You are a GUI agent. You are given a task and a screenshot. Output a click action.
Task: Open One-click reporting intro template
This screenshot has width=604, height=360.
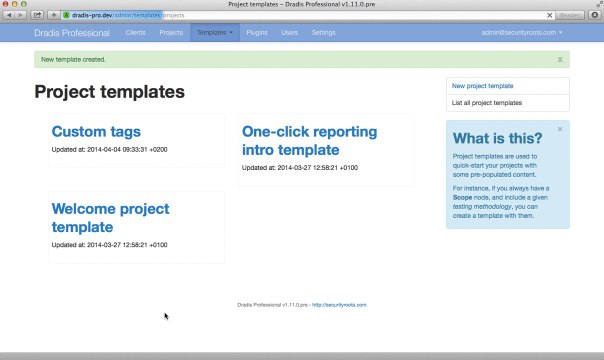pyautogui.click(x=309, y=141)
